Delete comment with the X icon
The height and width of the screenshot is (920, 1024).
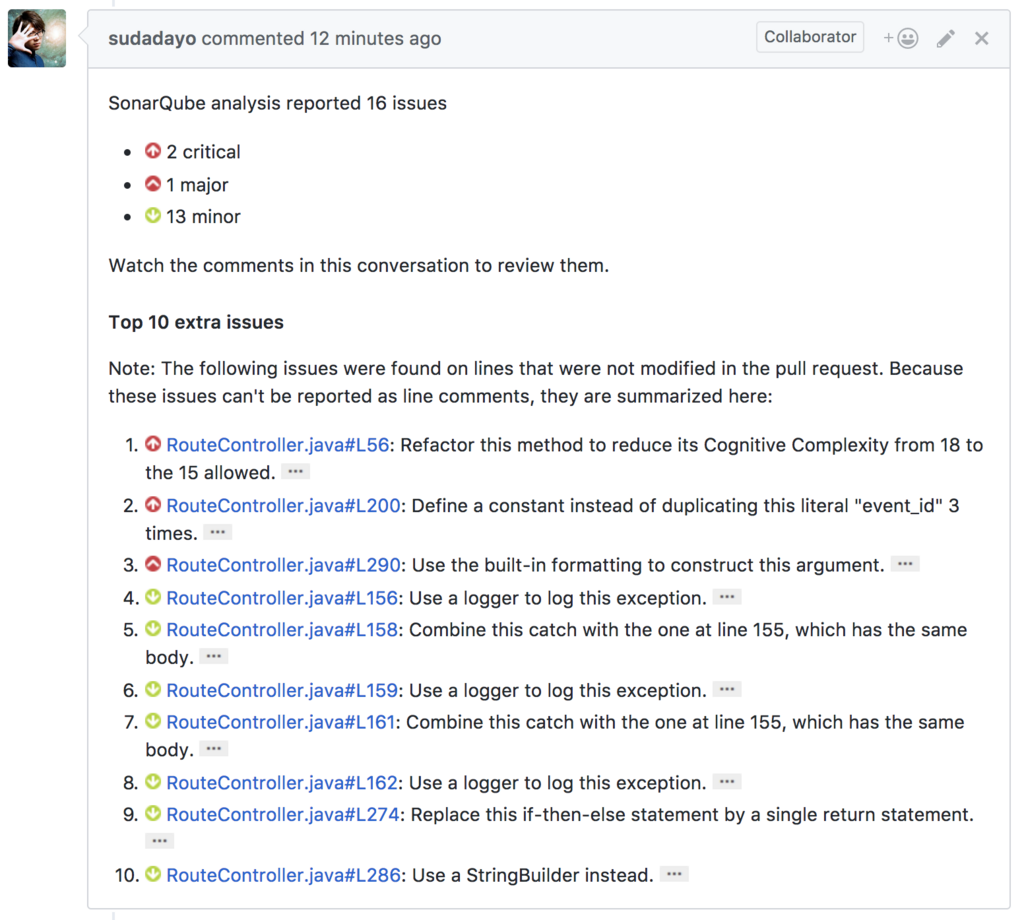(x=981, y=38)
